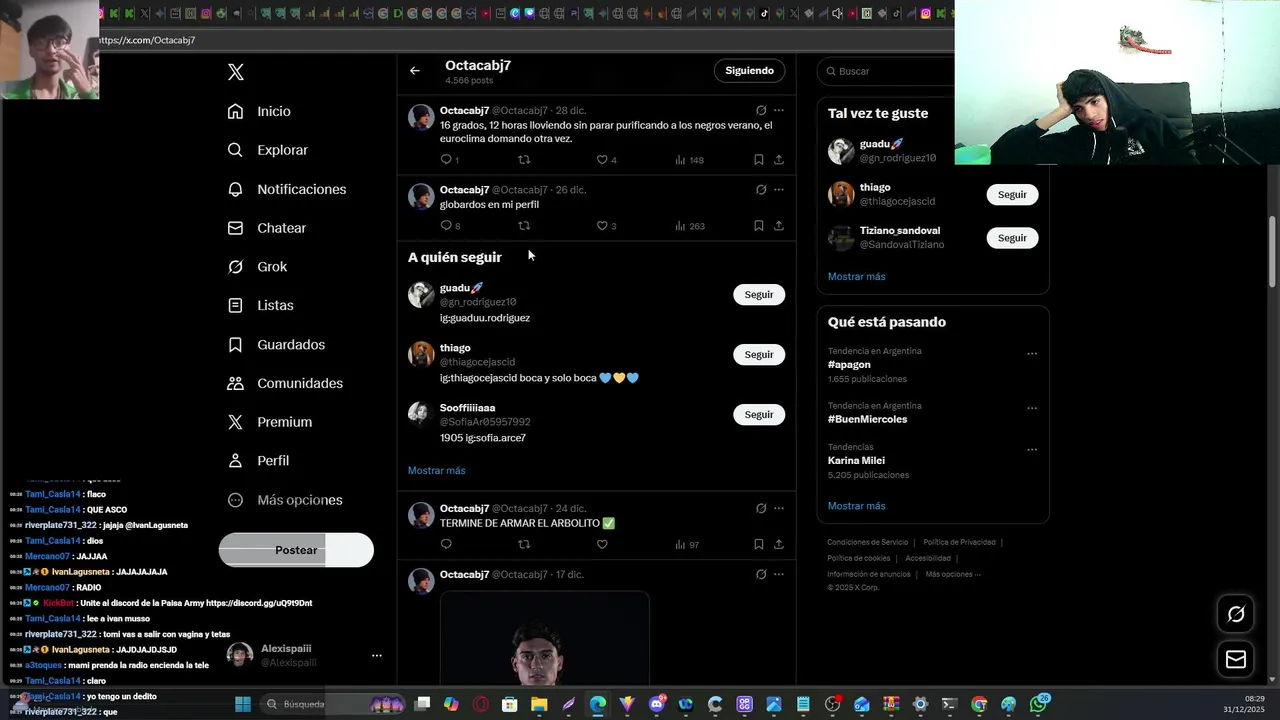Open Chatear in the sidebar

[x=266, y=228]
